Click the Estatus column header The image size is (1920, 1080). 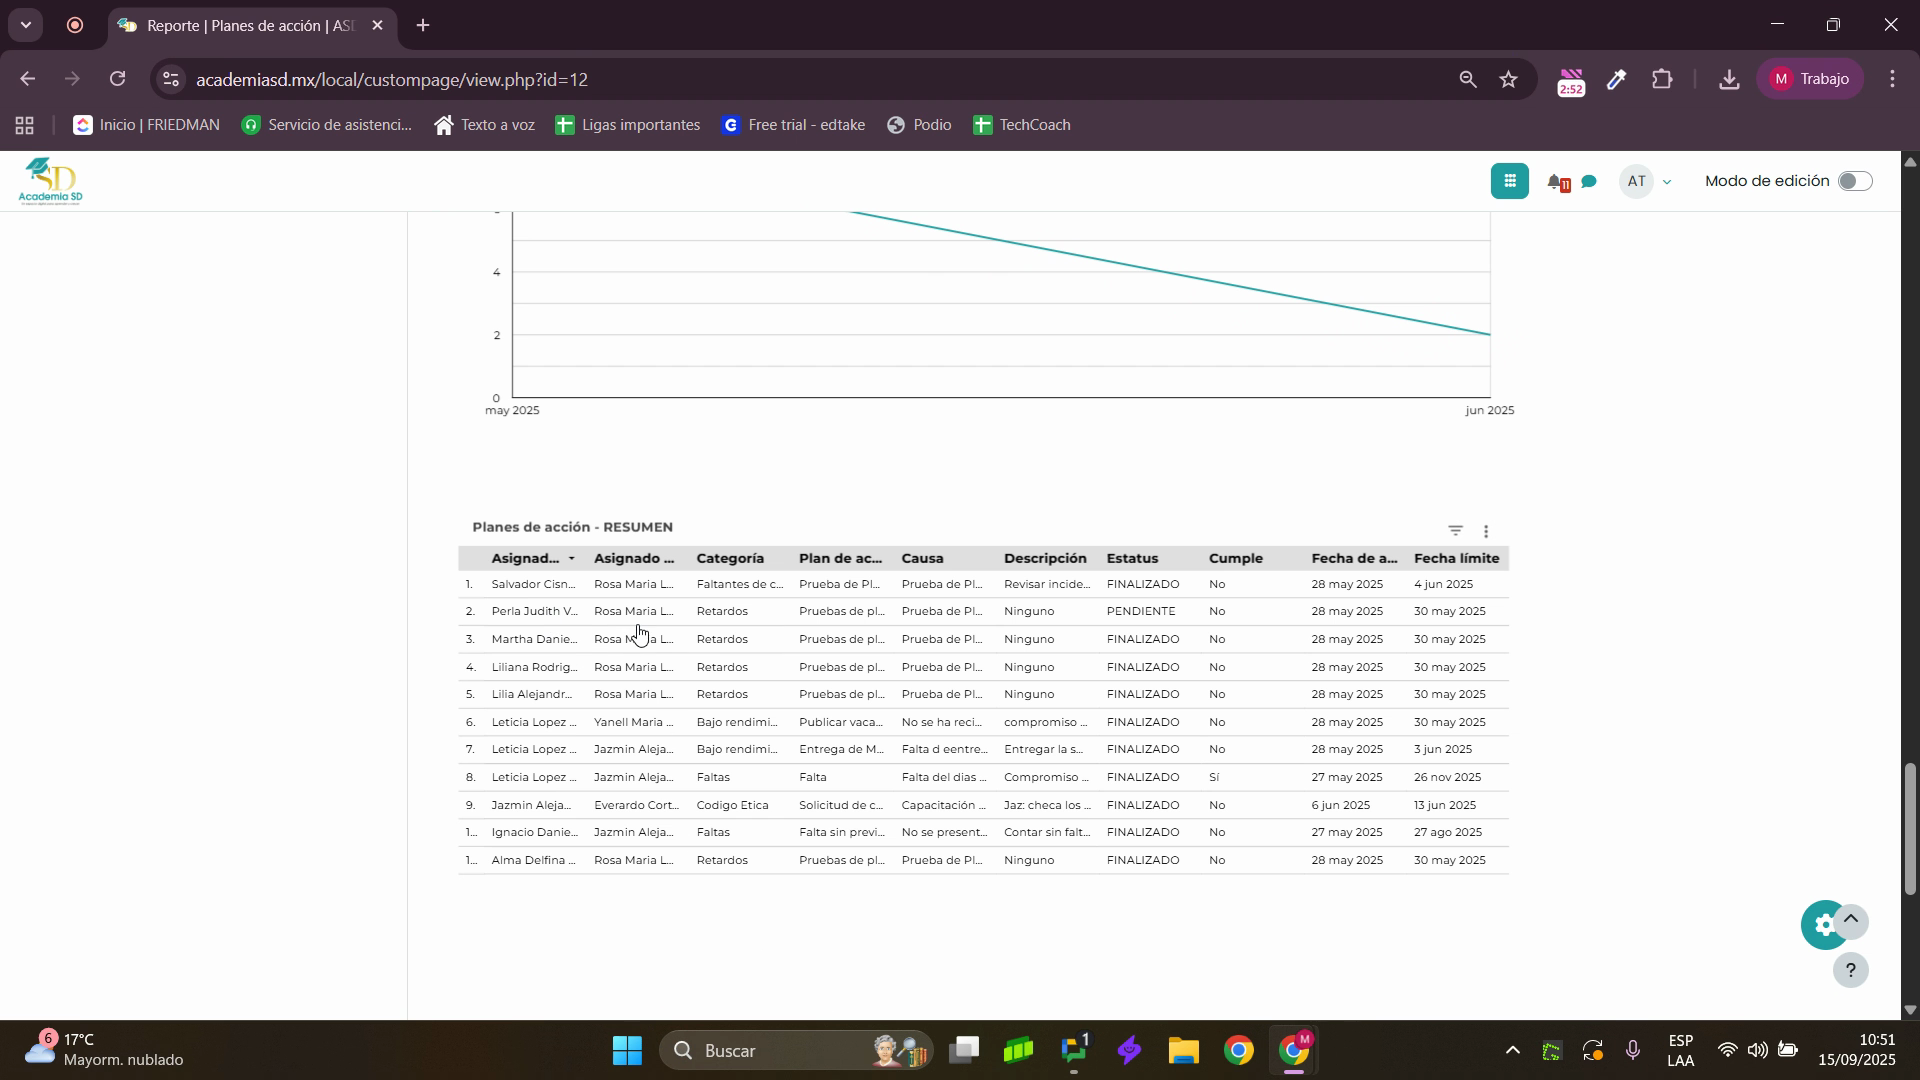click(1132, 559)
